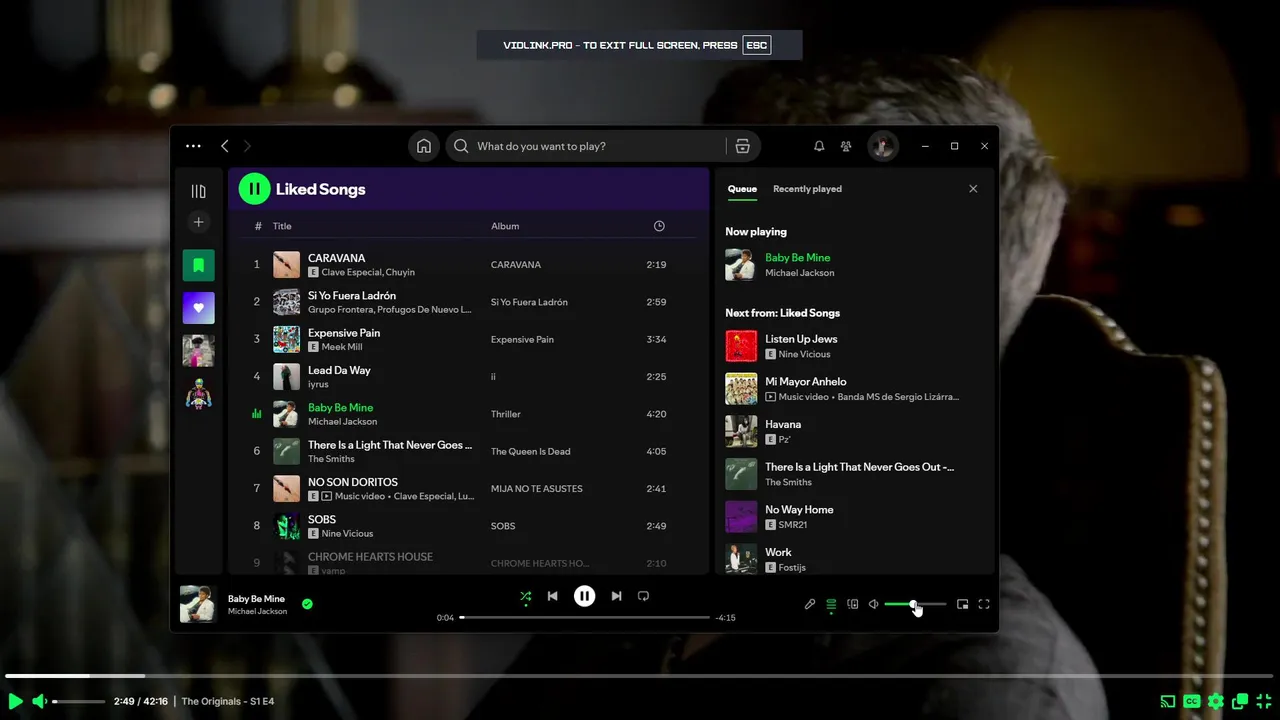
Task: Toggle repeat mode
Action: tap(644, 596)
